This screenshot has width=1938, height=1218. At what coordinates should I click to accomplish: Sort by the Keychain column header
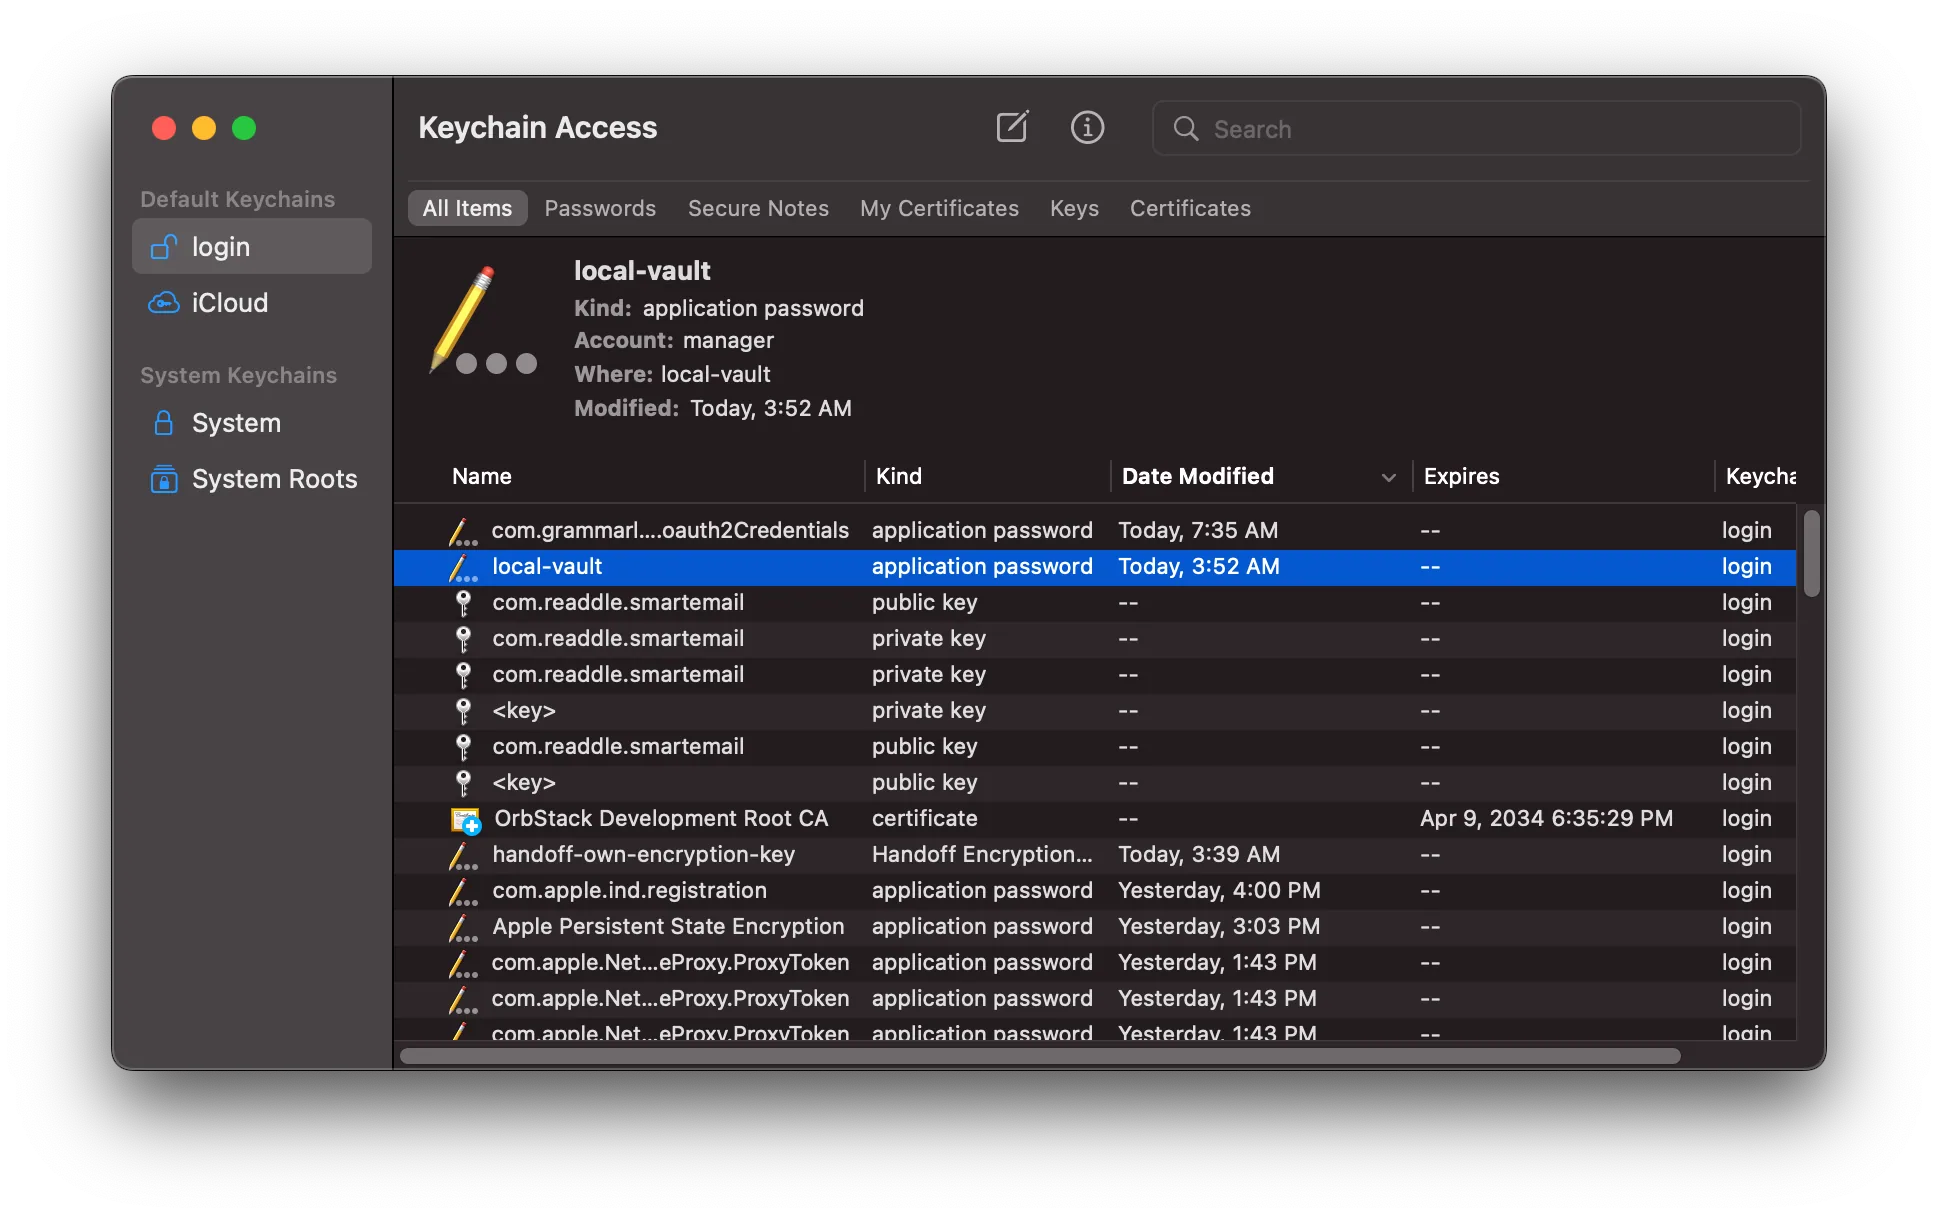[x=1760, y=476]
